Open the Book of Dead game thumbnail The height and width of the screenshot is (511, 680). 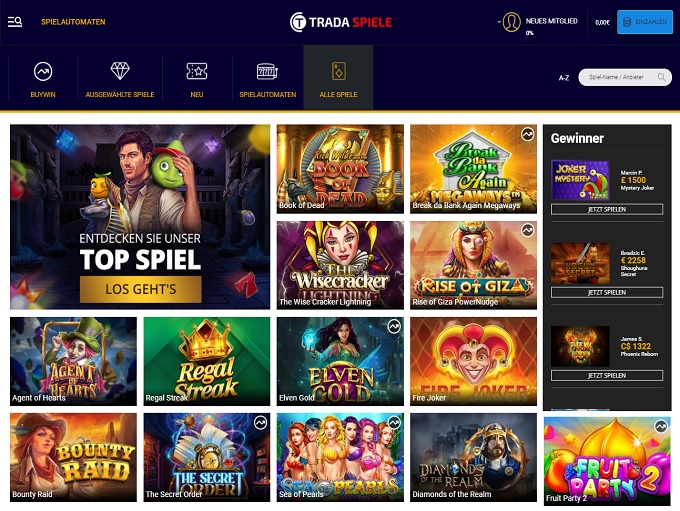[x=340, y=169]
